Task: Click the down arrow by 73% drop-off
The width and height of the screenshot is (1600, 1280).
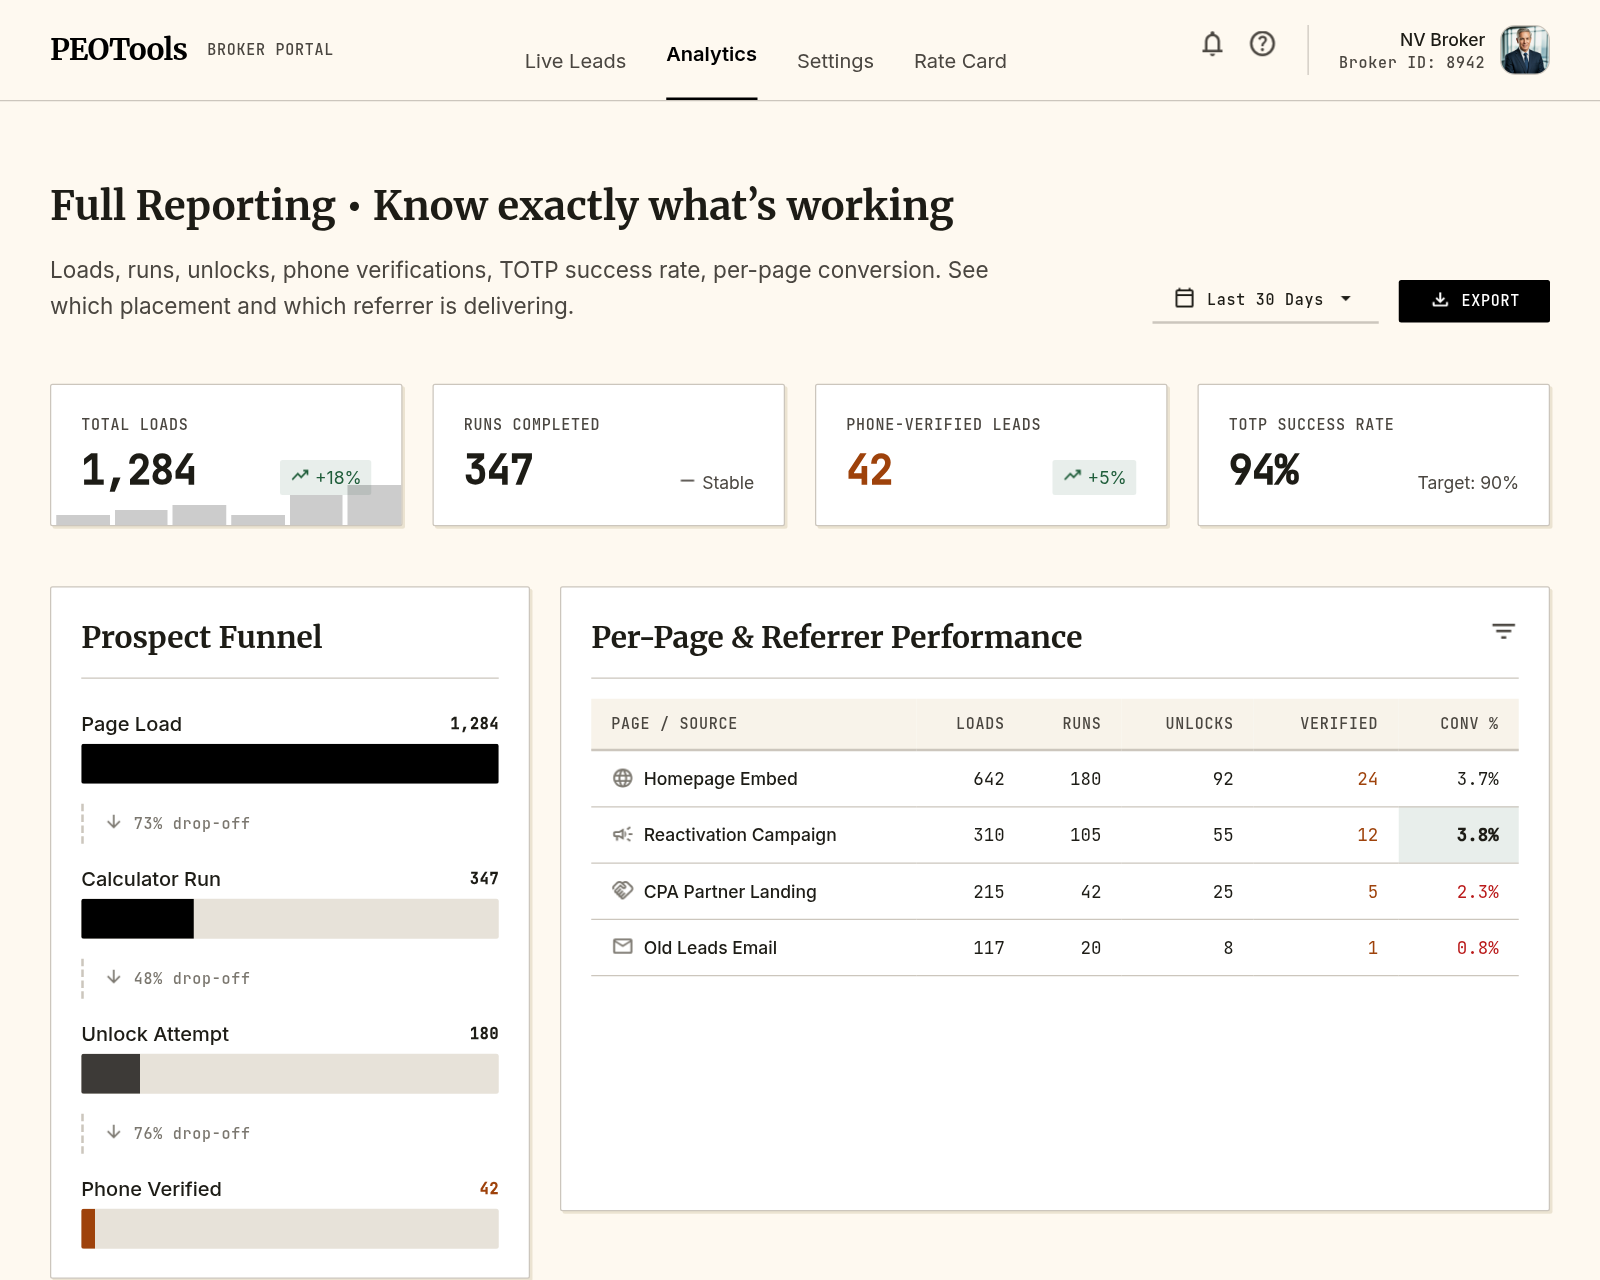Action: pyautogui.click(x=114, y=822)
